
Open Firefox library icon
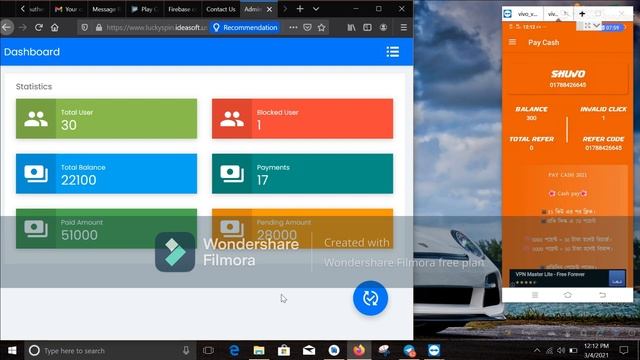click(351, 27)
